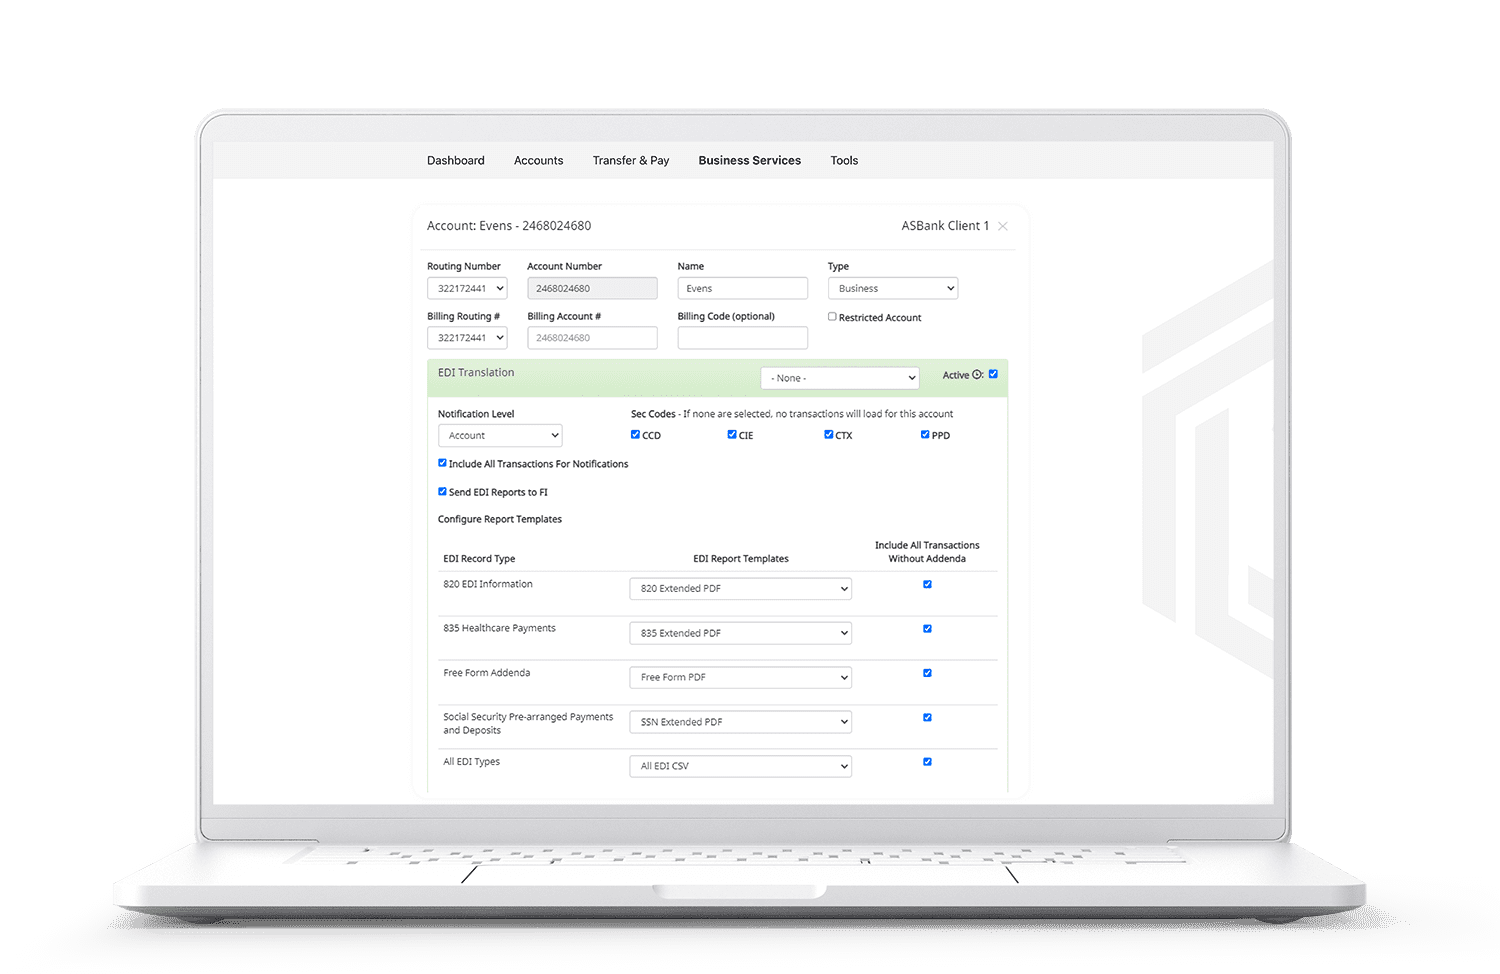The width and height of the screenshot is (1500, 974).
Task: Toggle without-addenda checkbox for 820 EDI Information
Action: pyautogui.click(x=927, y=584)
